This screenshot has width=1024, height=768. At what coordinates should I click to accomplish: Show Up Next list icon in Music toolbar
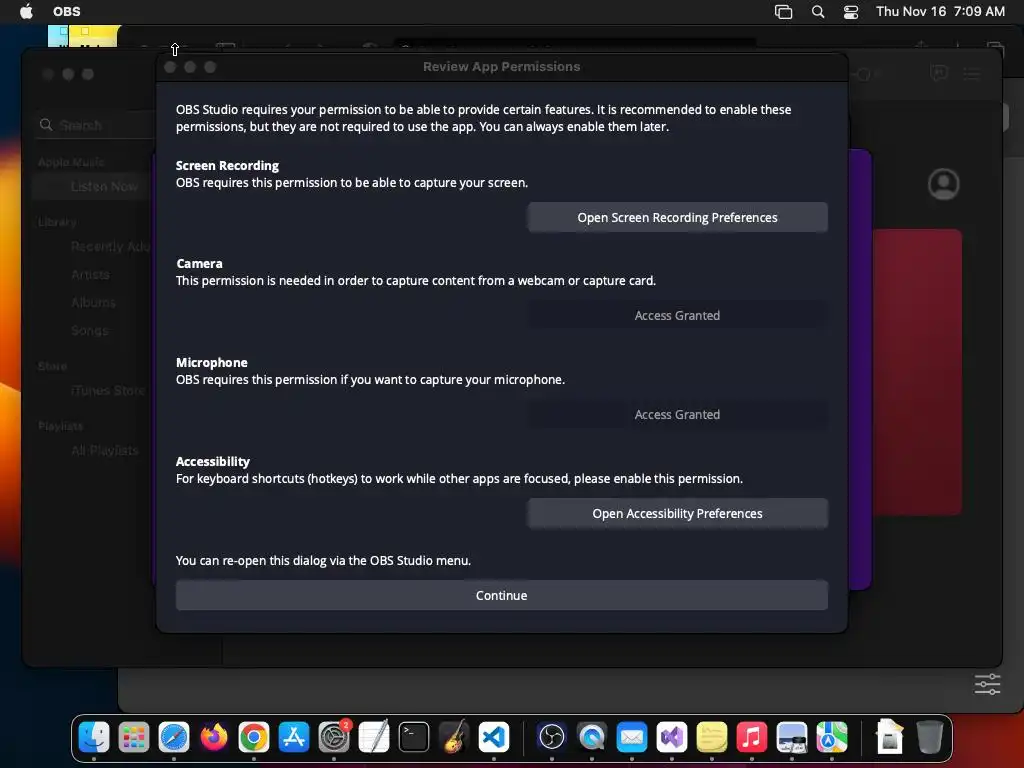click(x=972, y=74)
